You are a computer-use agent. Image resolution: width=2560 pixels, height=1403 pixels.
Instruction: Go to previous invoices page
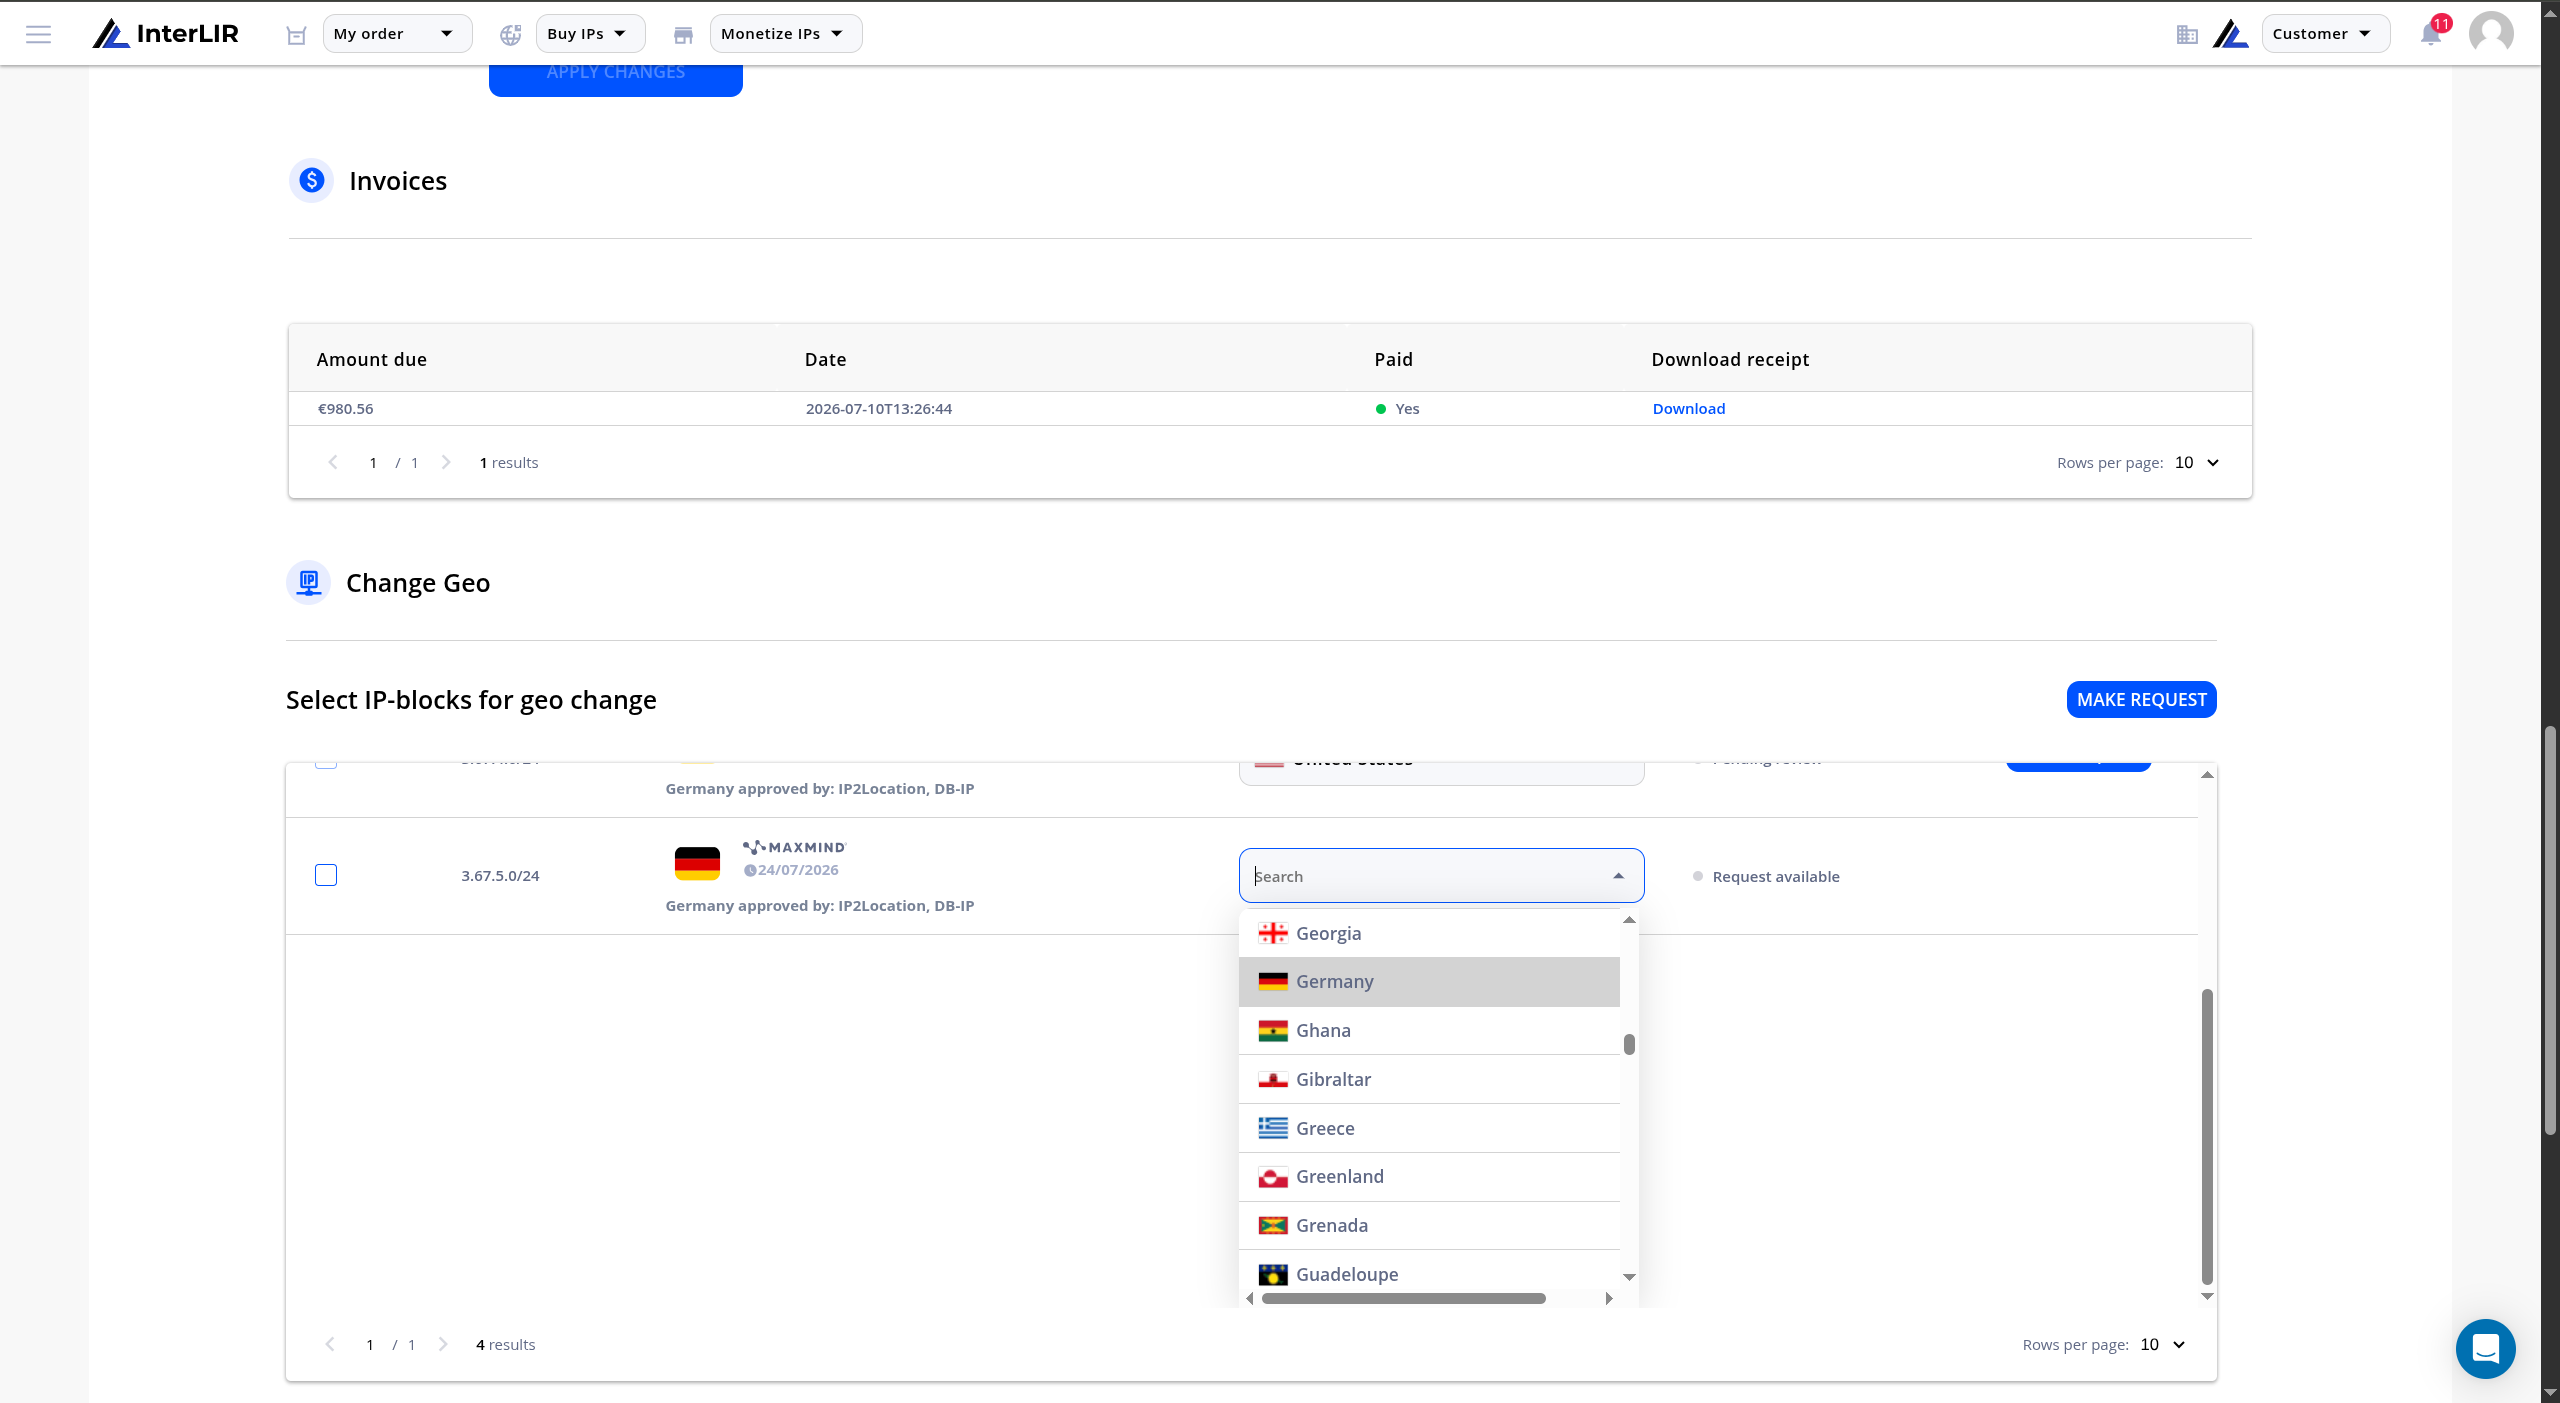click(333, 462)
